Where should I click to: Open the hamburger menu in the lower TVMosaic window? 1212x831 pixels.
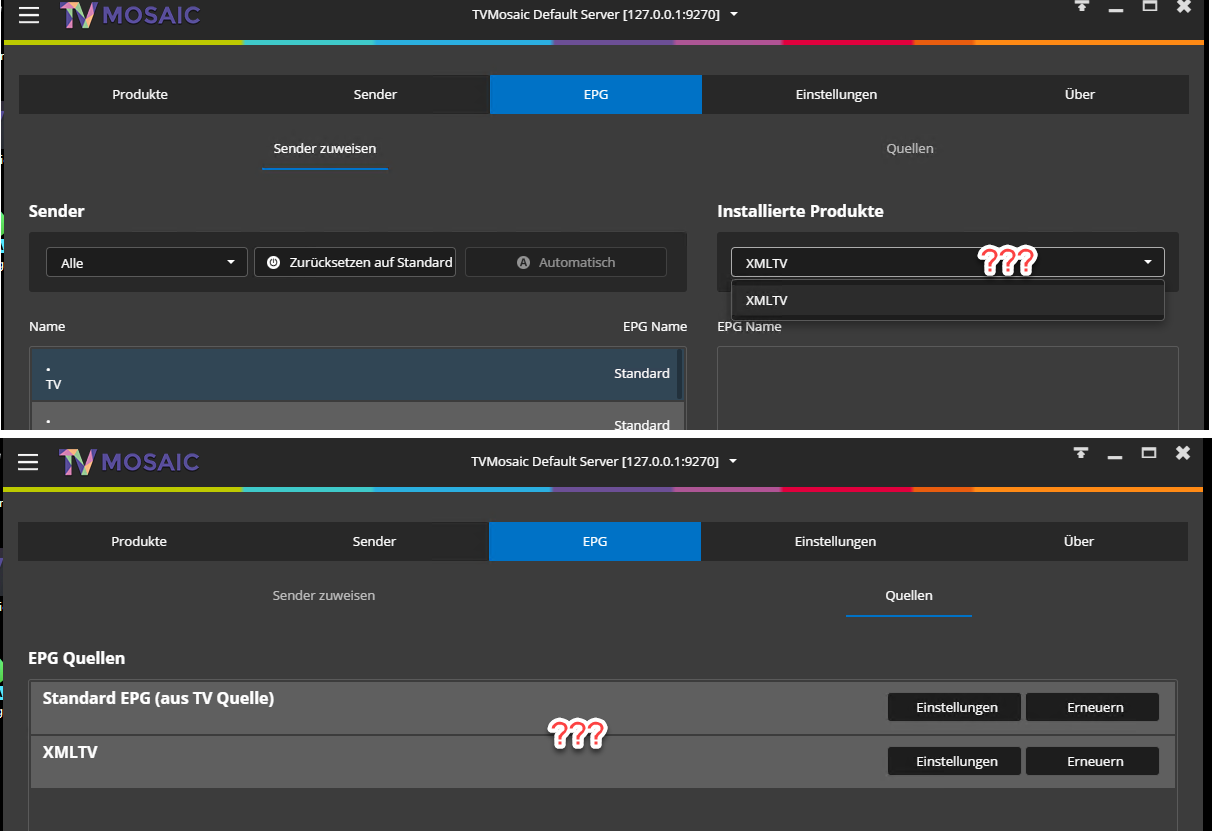click(28, 461)
